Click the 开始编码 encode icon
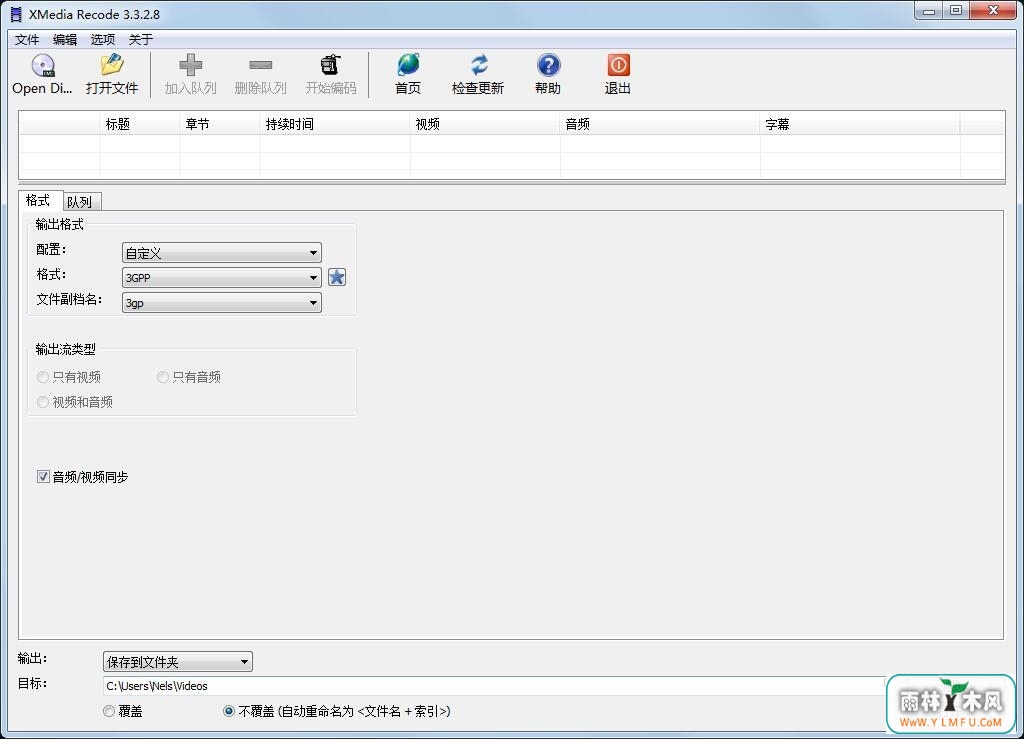The image size is (1024, 739). click(330, 65)
